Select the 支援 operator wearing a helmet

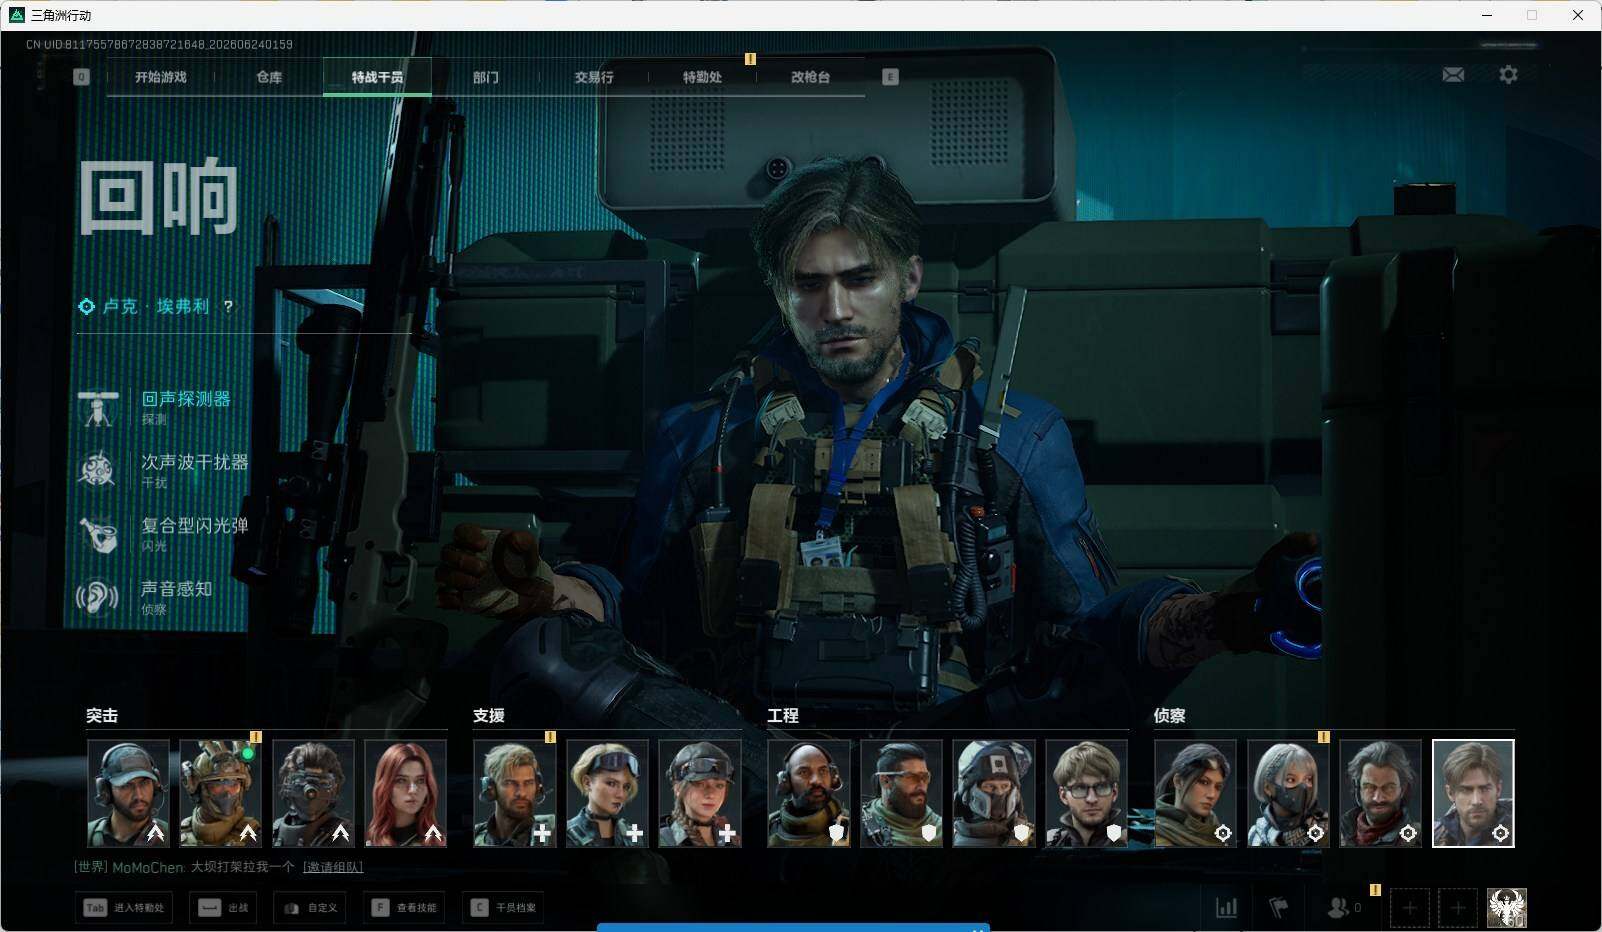(699, 793)
